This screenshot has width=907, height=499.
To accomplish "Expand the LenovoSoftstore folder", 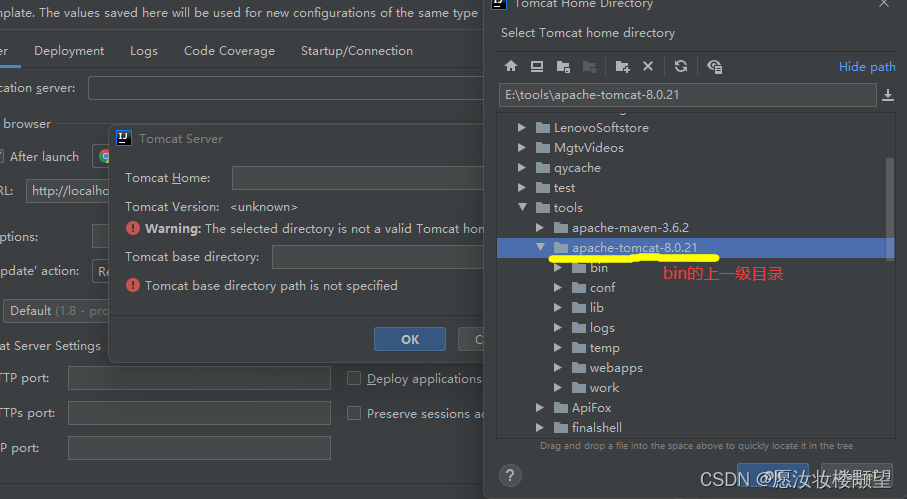I will point(522,127).
